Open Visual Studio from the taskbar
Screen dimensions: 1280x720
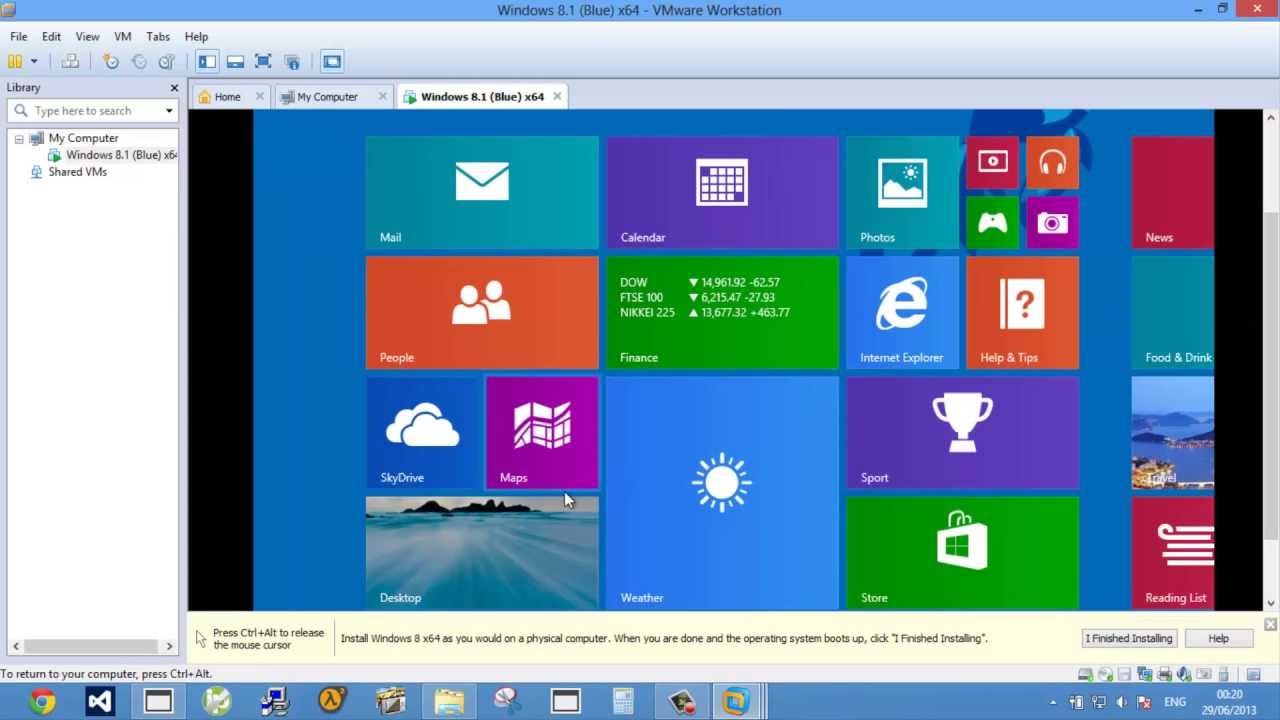[x=100, y=701]
